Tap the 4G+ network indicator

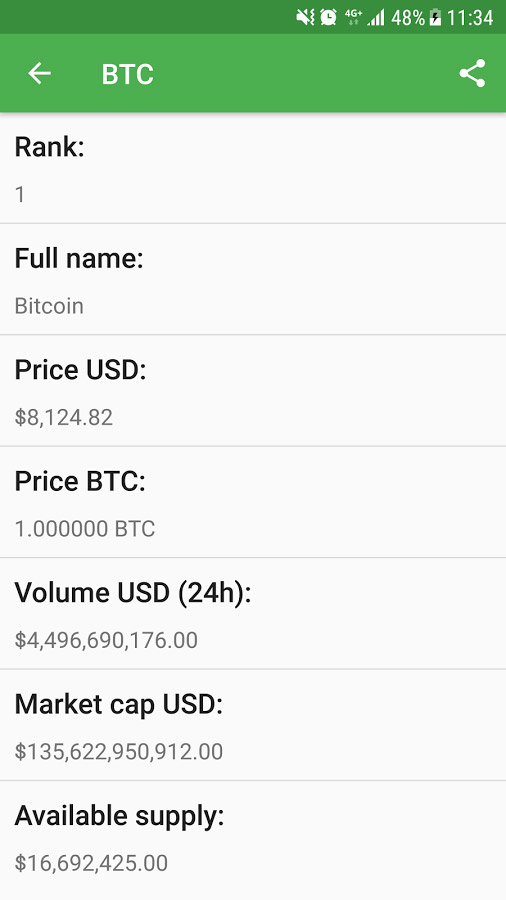(353, 17)
